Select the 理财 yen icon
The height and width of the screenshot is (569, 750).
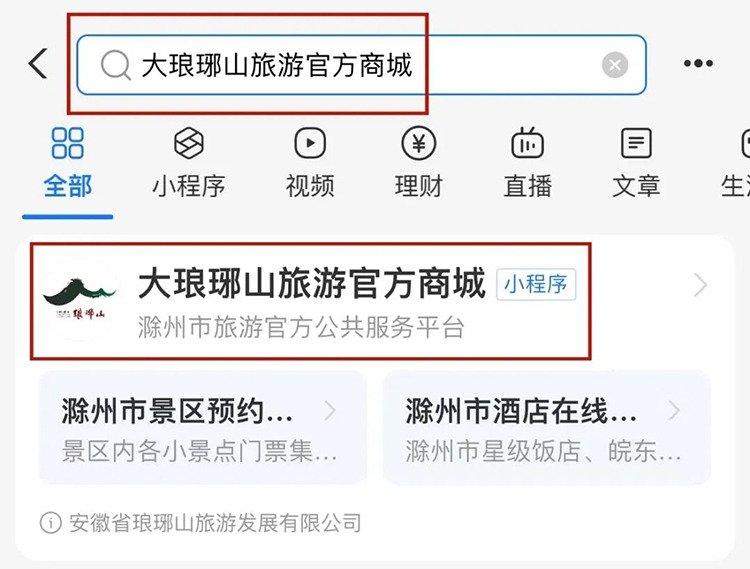pos(419,142)
